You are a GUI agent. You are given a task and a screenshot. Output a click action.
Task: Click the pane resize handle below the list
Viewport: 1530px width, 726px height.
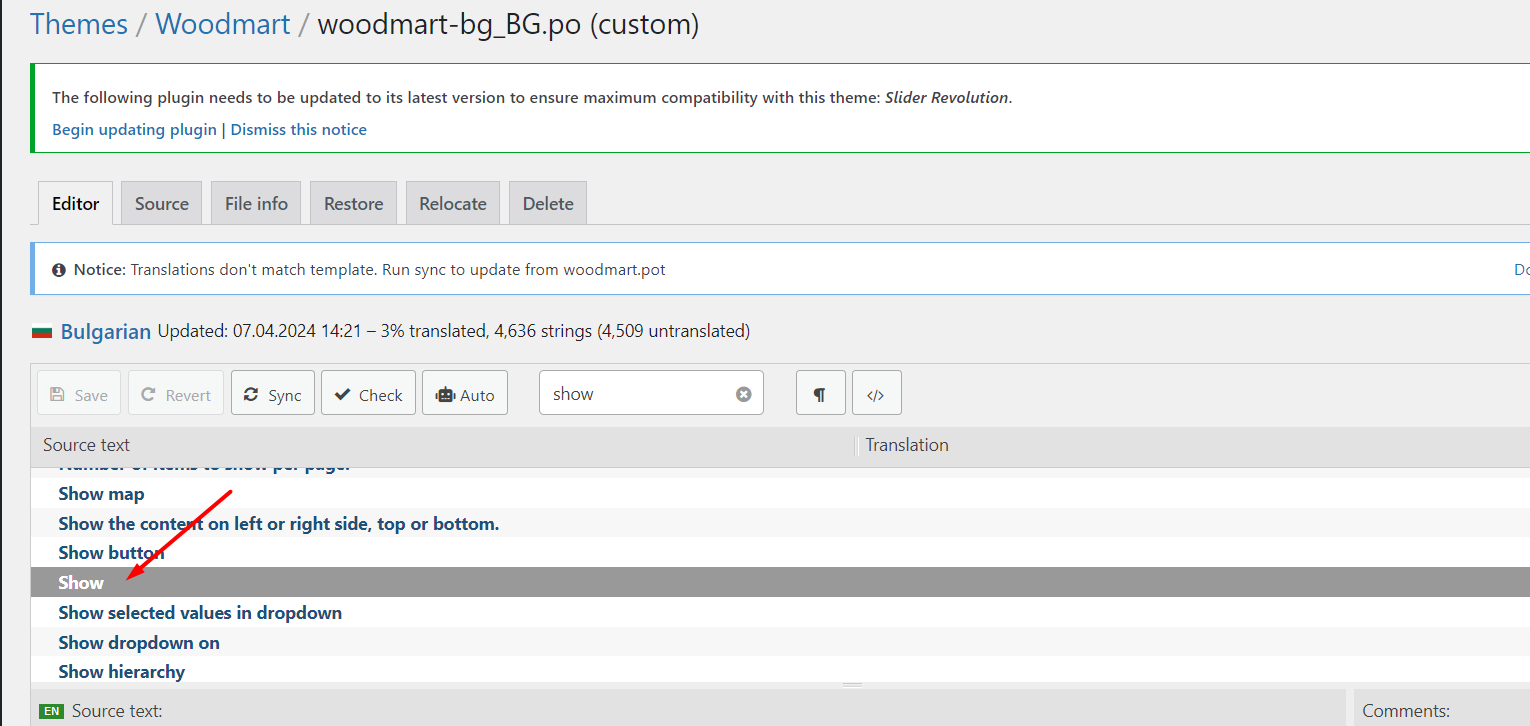[852, 685]
